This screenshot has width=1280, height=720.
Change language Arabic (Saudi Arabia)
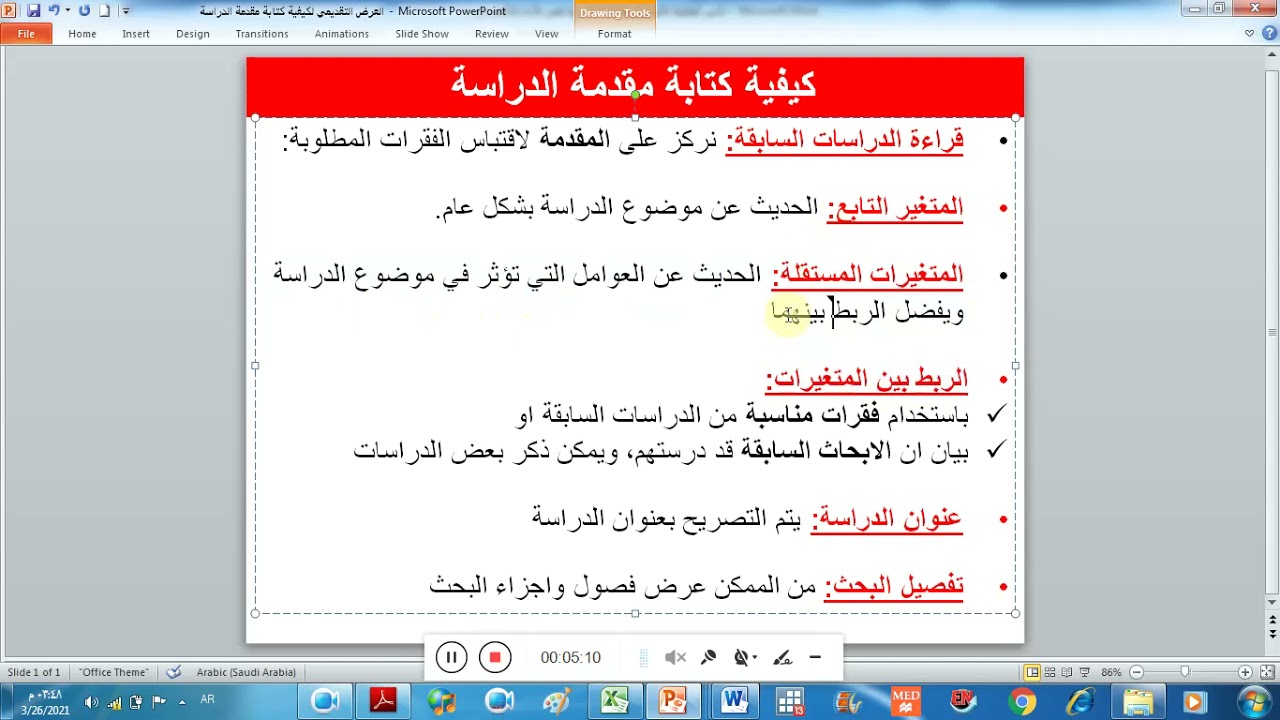pos(246,672)
